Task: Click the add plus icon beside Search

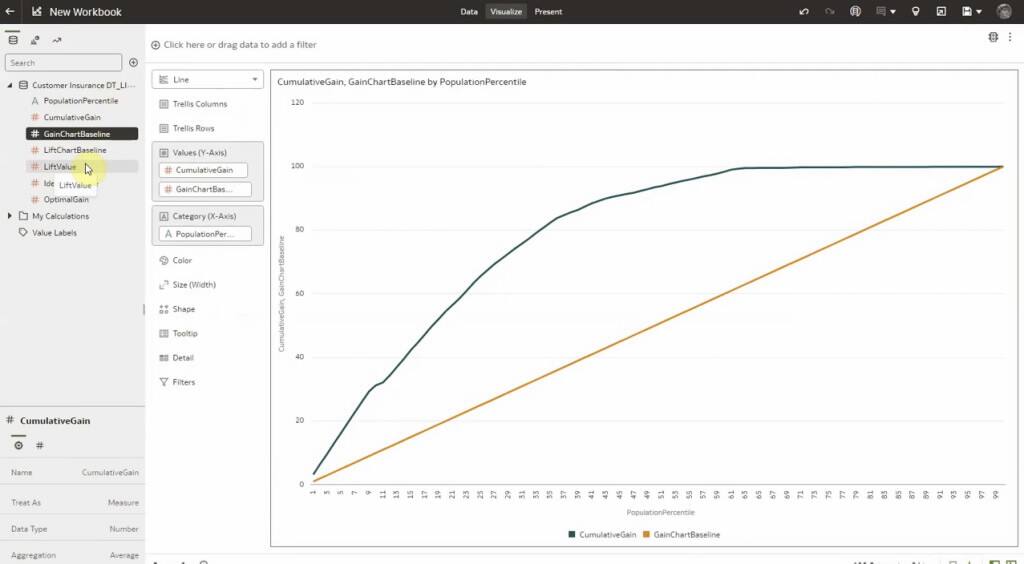Action: point(133,63)
